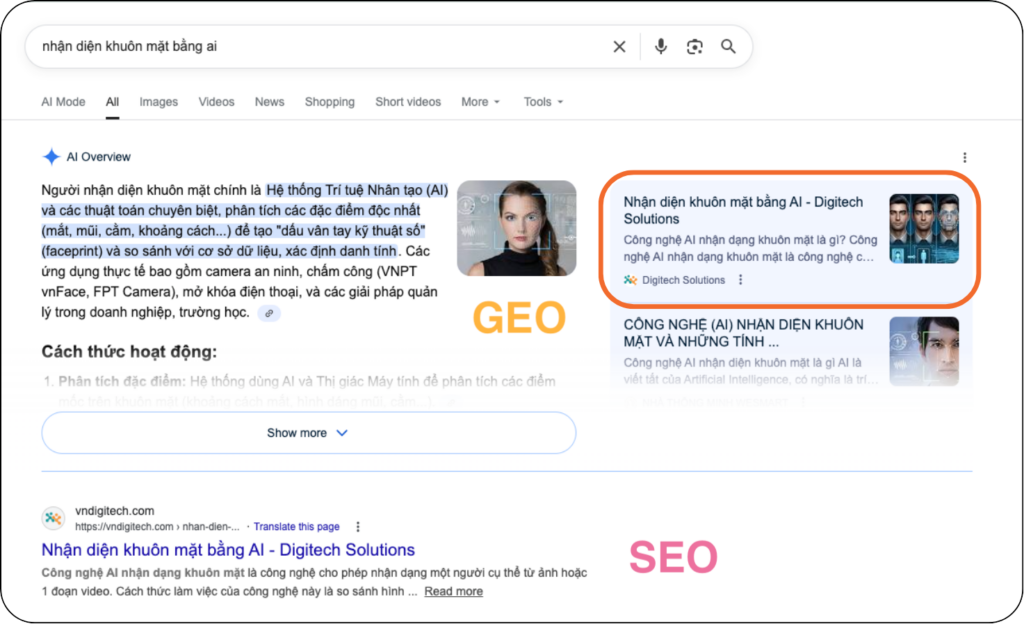Open Google Lens image search icon
Screen dimensions: 1024x624
point(694,47)
